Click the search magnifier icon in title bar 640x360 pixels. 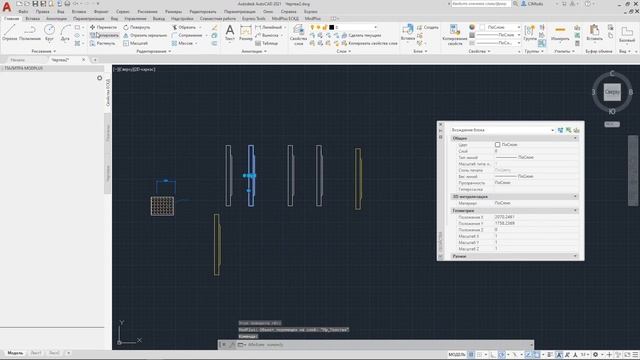(516, 4)
